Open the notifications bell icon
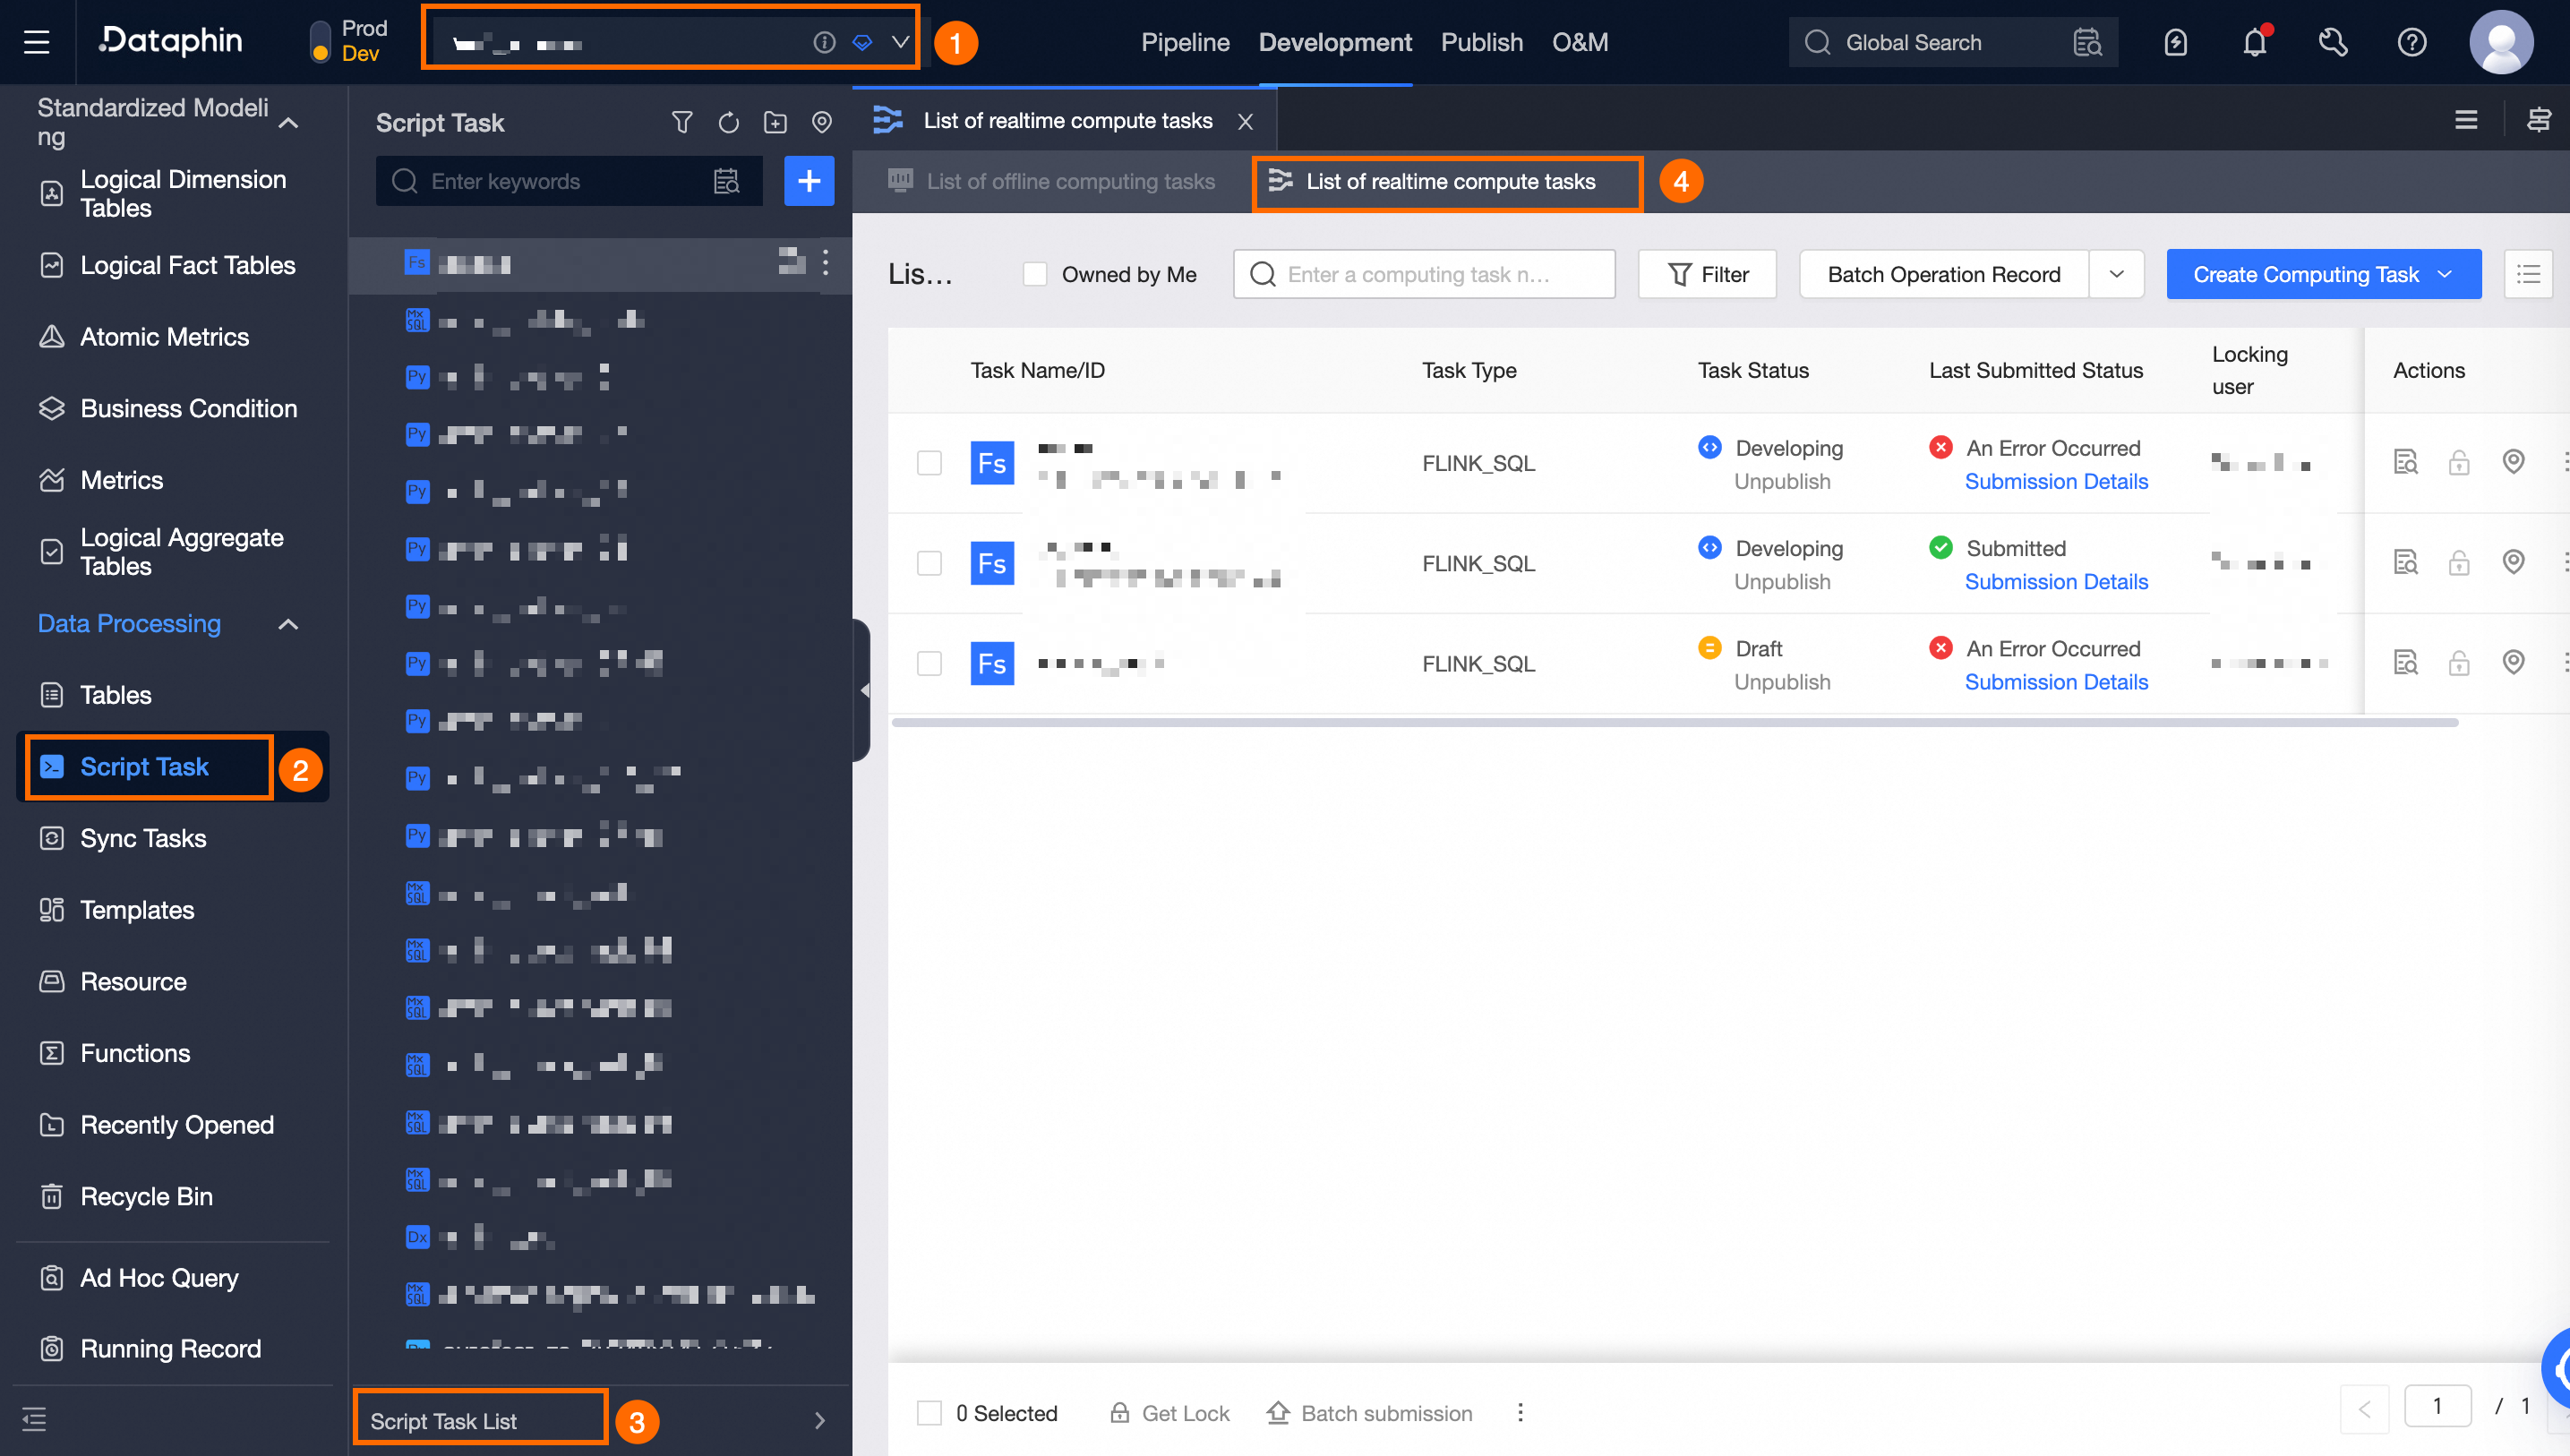 point(2254,42)
